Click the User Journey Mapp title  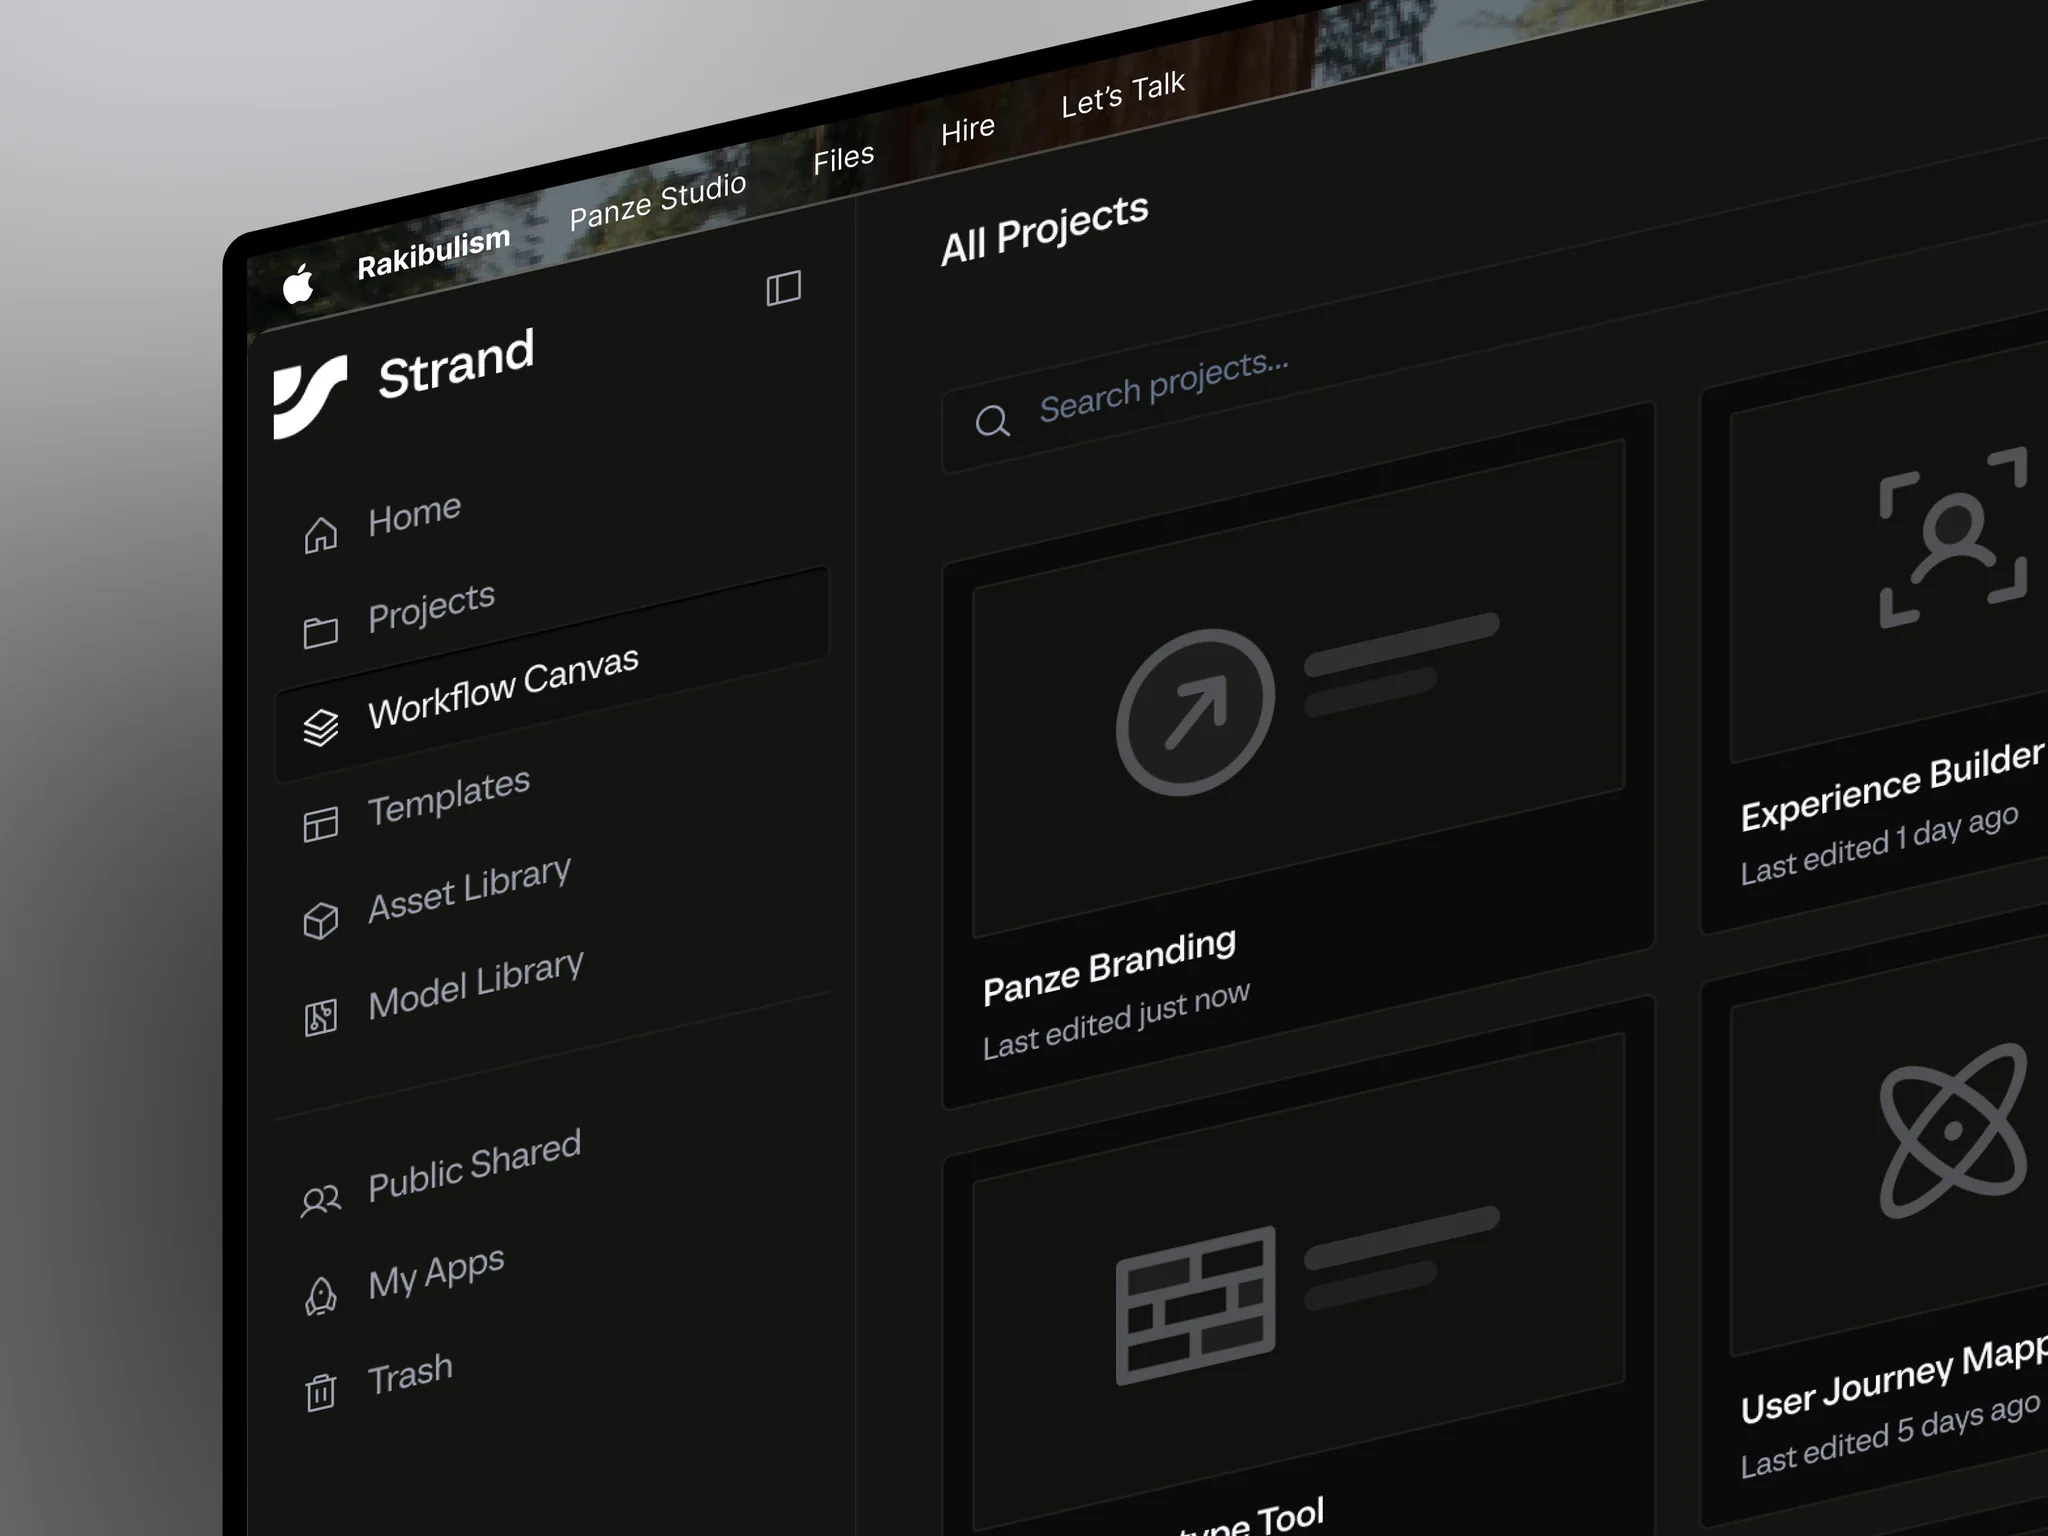1893,1378
